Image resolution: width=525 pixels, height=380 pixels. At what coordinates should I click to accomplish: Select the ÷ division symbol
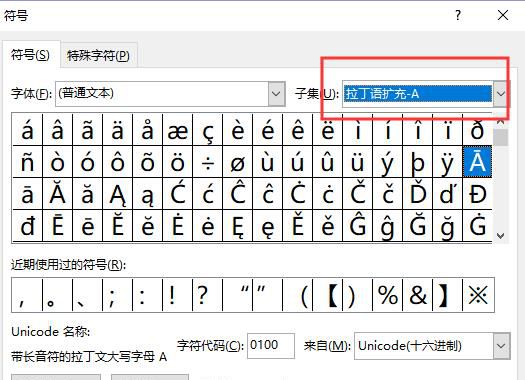point(208,162)
